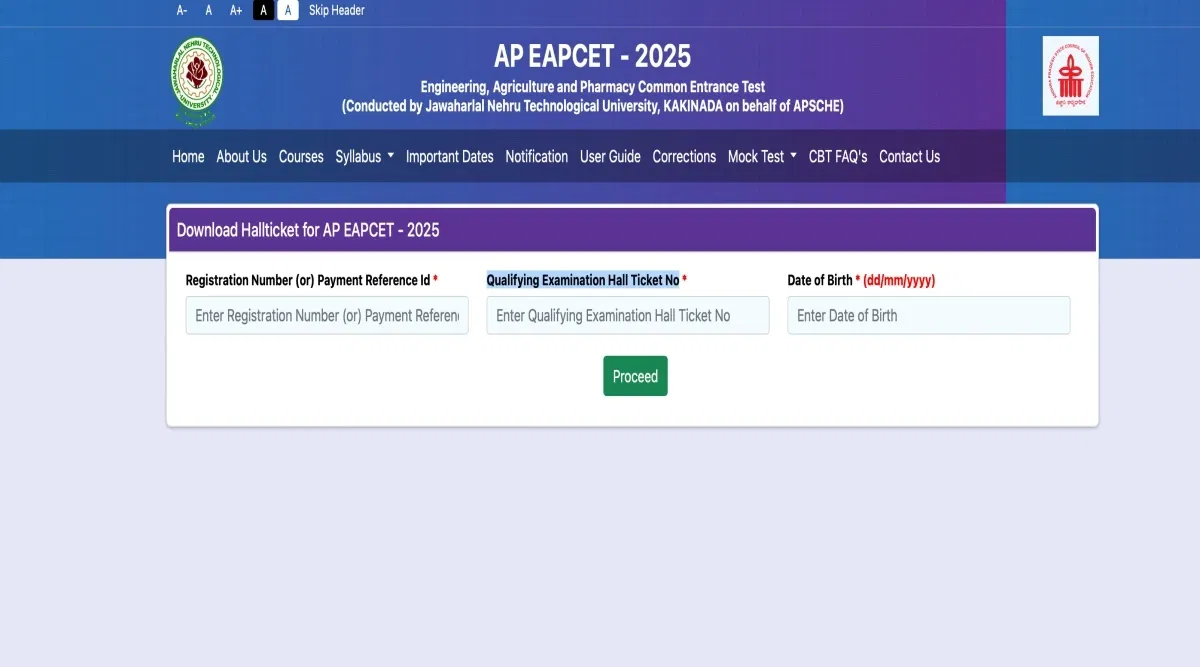
Task: Switch to black high-contrast theme
Action: click(263, 10)
